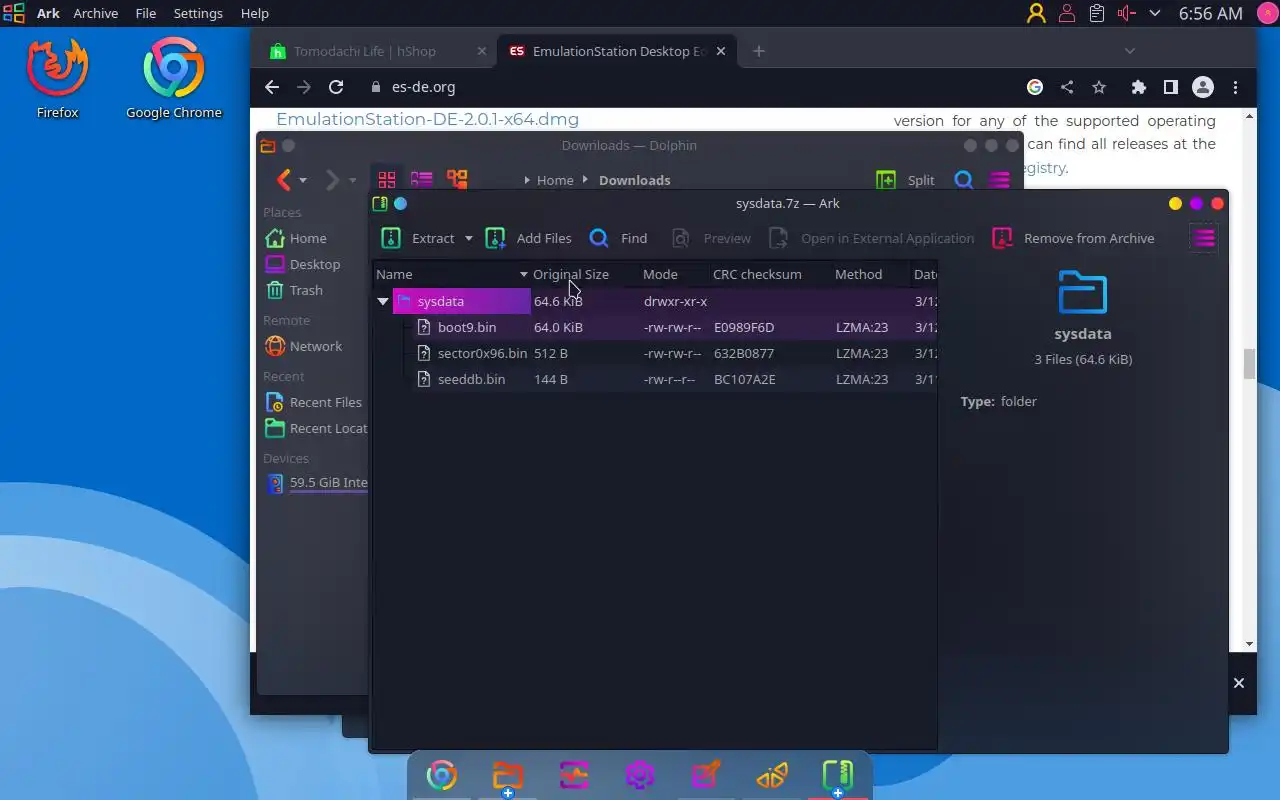This screenshot has width=1280, height=800.
Task: Switch Dolphin to details tree view
Action: [x=457, y=180]
